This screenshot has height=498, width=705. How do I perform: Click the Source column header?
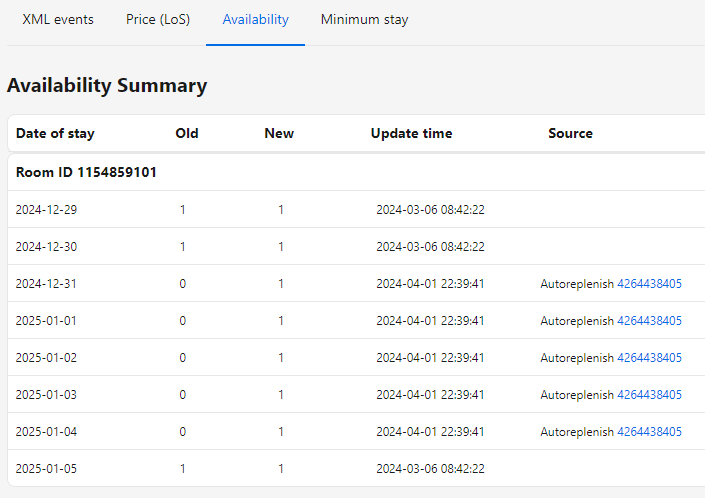pyautogui.click(x=570, y=133)
